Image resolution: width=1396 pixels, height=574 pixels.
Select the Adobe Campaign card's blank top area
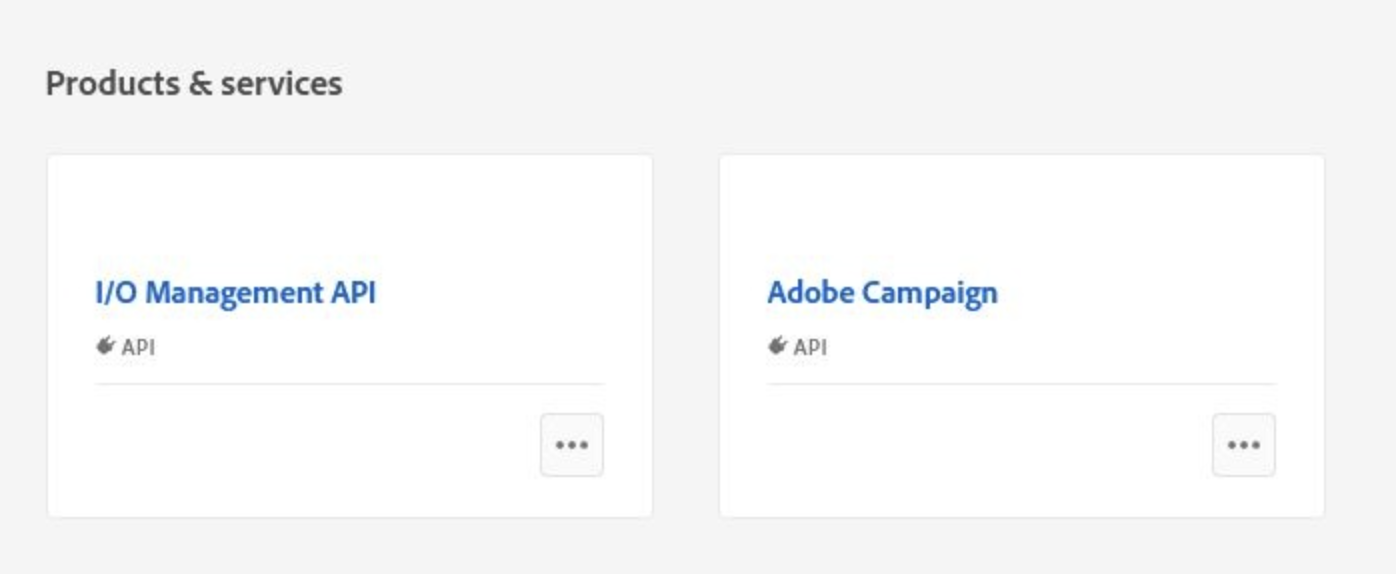1022,210
